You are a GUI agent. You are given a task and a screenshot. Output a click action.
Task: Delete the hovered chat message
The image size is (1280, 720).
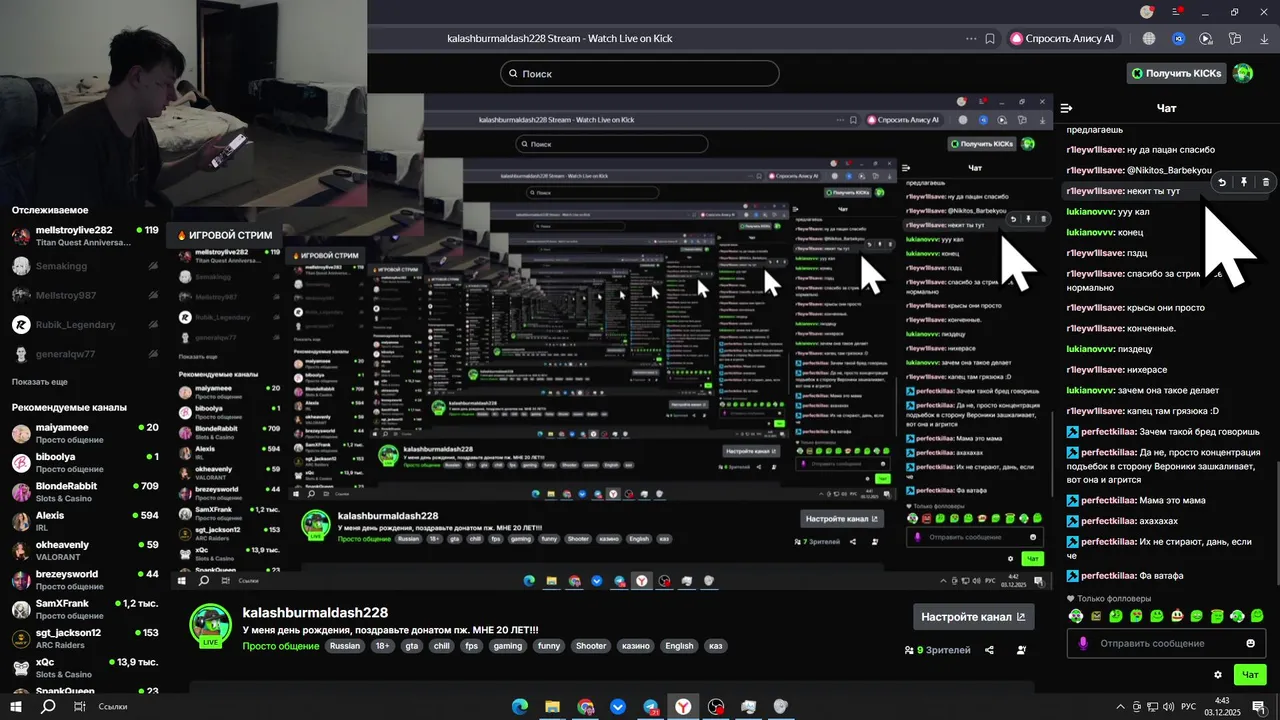1265,182
